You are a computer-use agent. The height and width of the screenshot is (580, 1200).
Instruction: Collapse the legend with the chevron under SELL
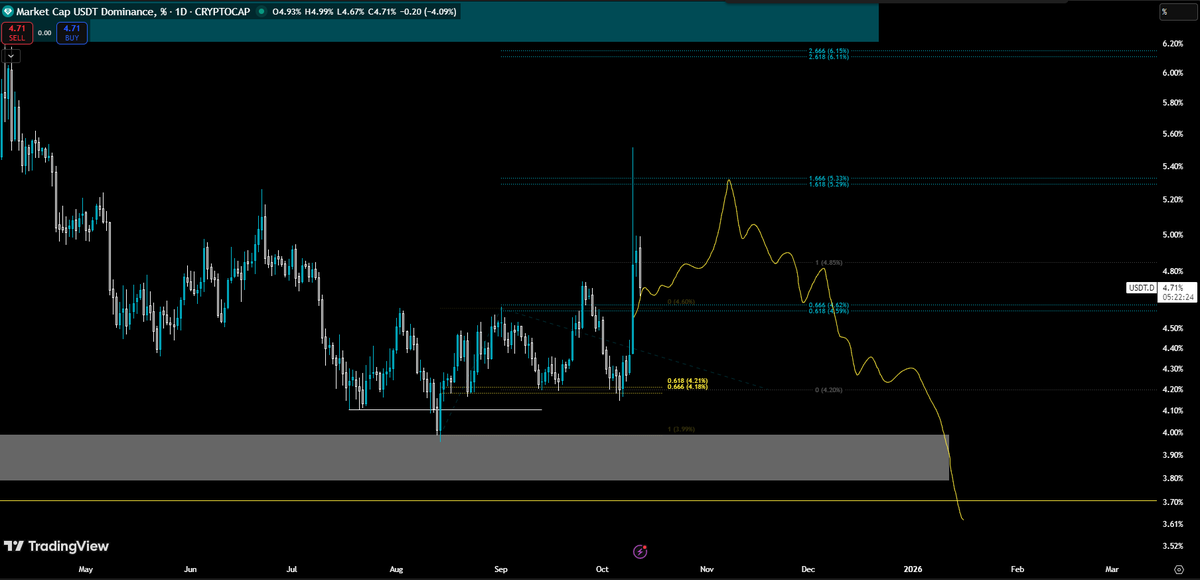click(9, 56)
